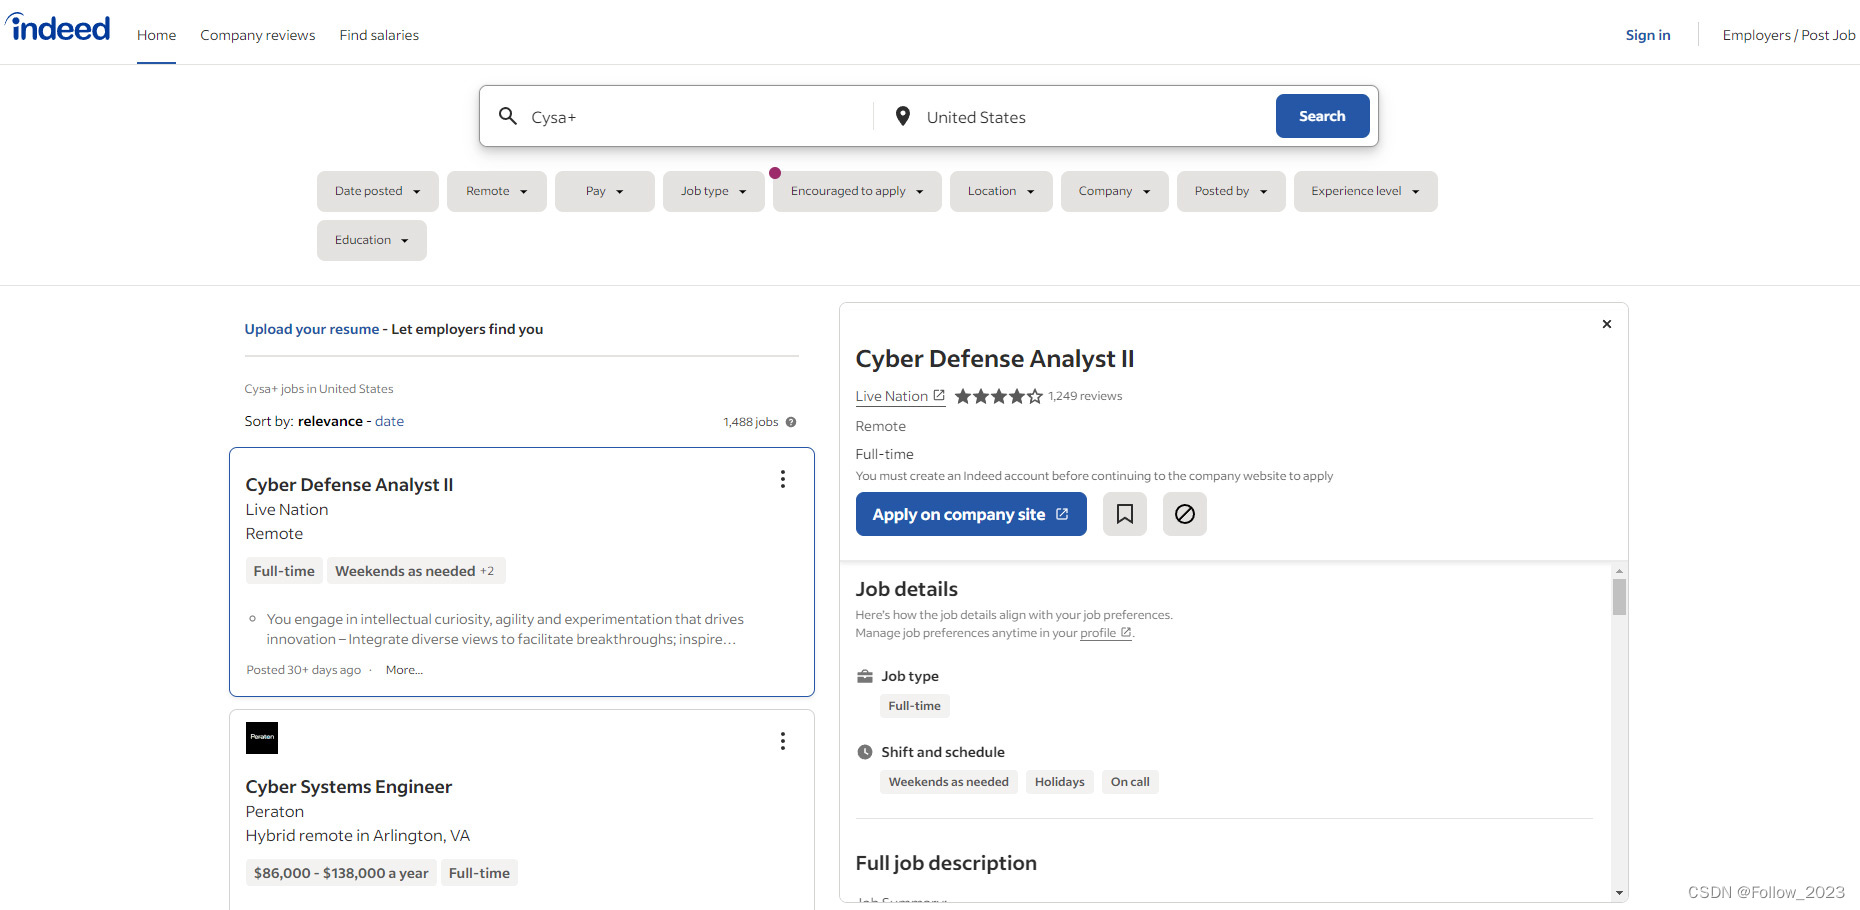Click the Peraton company logo

pos(262,738)
